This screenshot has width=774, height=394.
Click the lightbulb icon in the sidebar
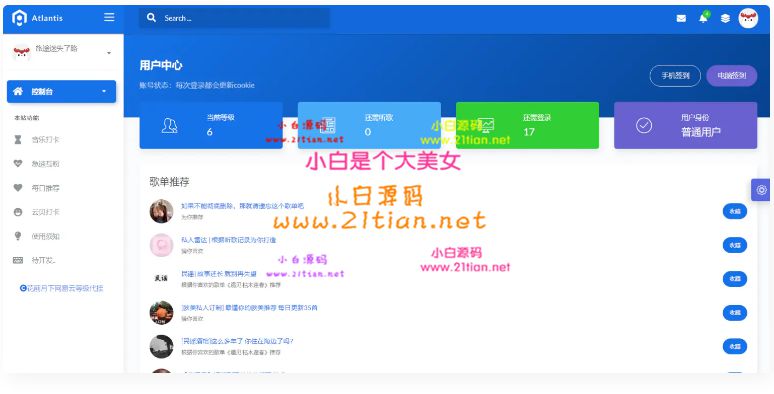[18, 236]
